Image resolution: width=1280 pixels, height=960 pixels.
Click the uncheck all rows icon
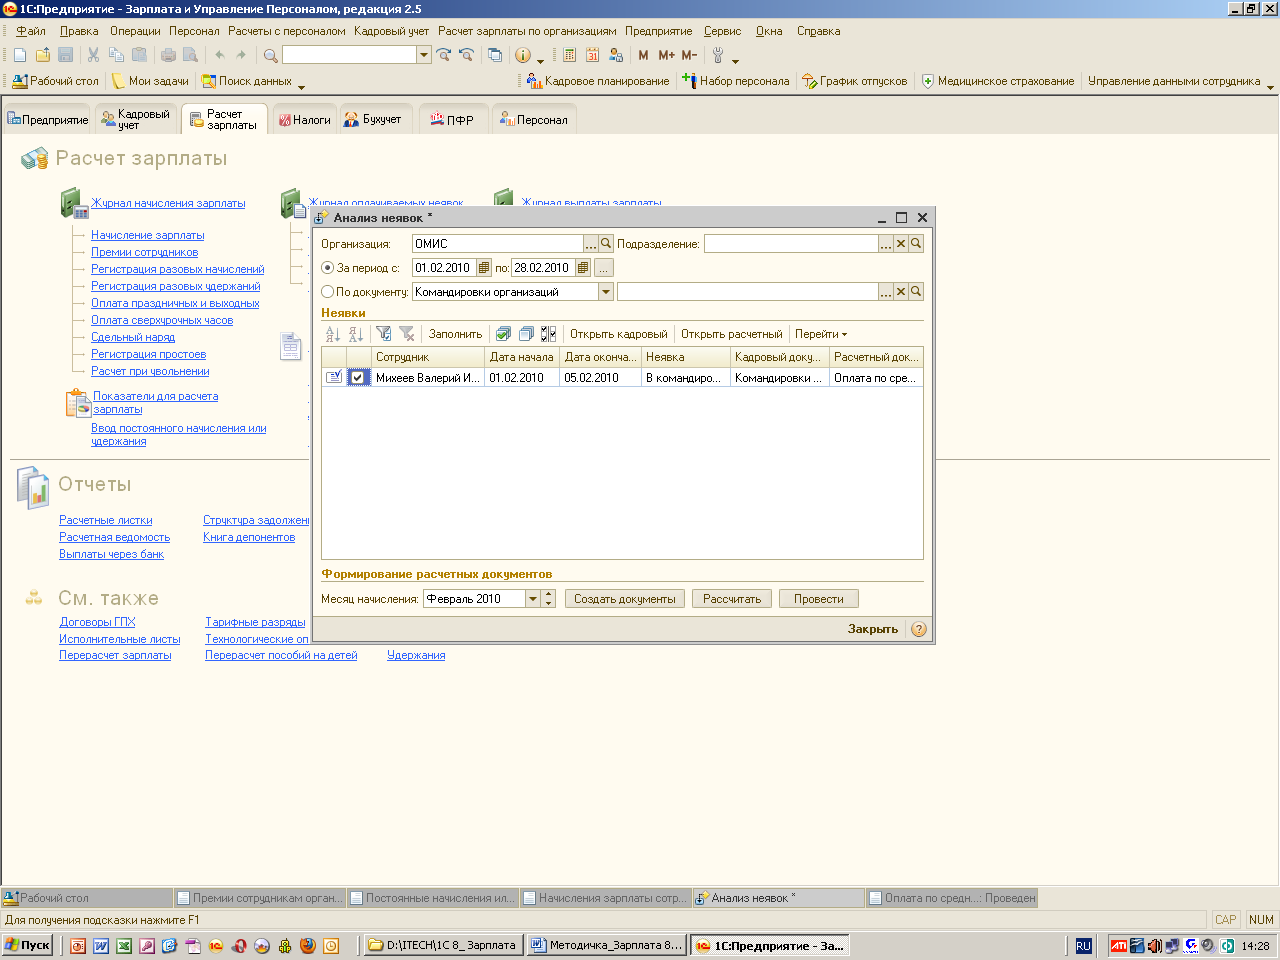(x=526, y=334)
